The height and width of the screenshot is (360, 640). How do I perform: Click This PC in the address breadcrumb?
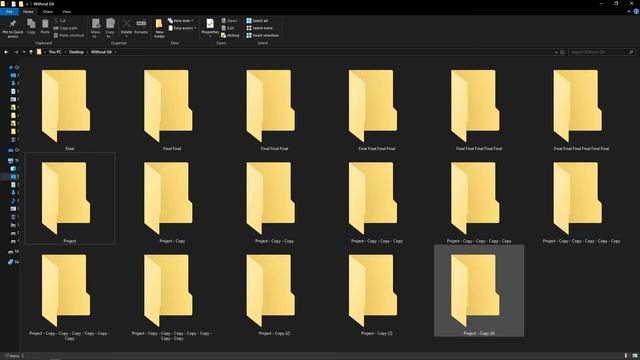coord(55,52)
